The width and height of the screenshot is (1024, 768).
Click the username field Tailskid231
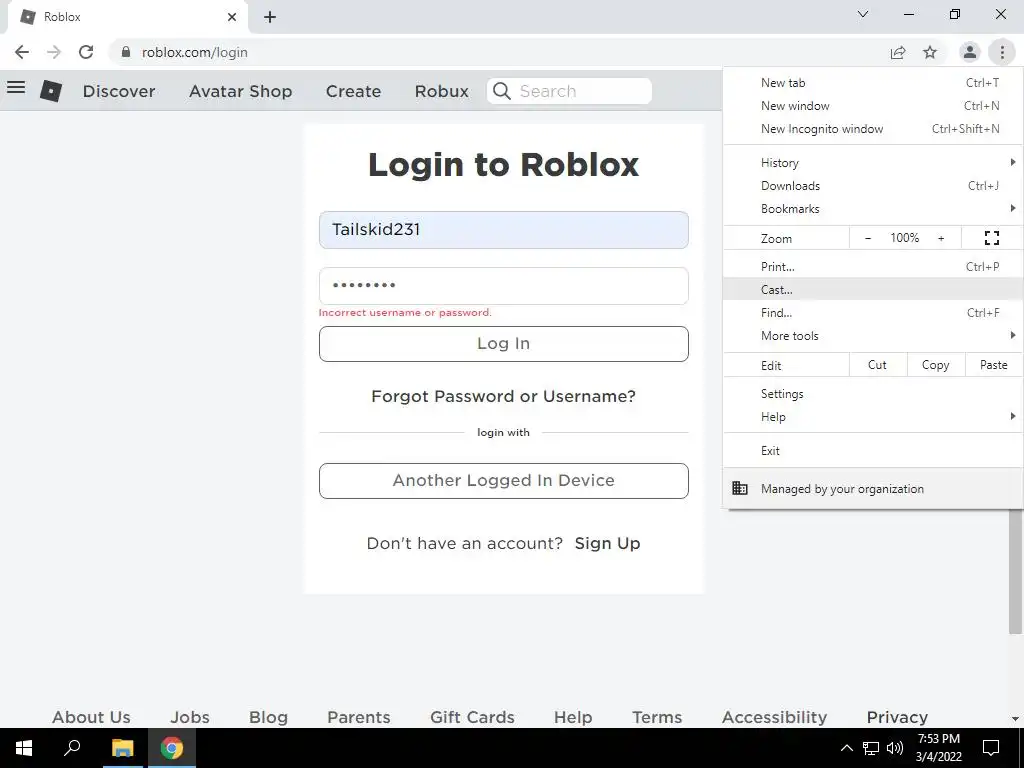coord(504,230)
